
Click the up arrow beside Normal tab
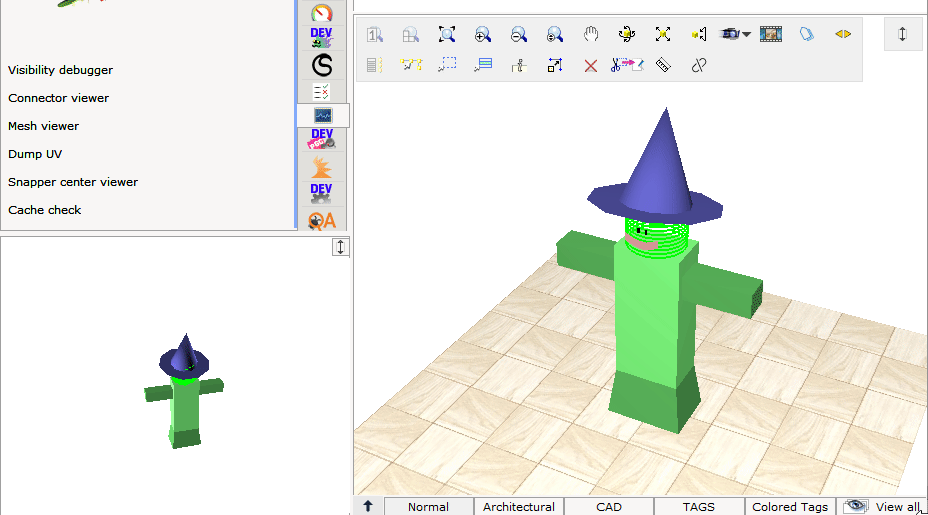(x=368, y=506)
